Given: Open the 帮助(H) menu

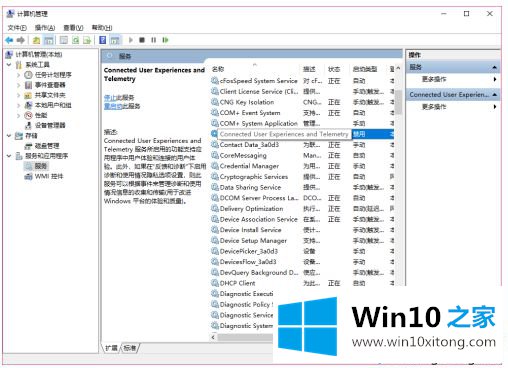Looking at the screenshot, I should click(102, 28).
